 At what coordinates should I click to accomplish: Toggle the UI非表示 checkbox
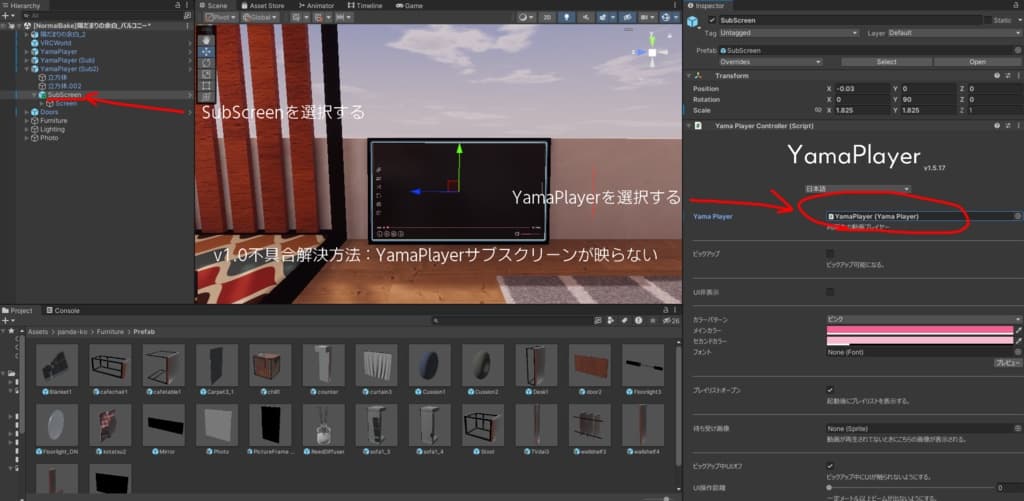click(x=830, y=292)
